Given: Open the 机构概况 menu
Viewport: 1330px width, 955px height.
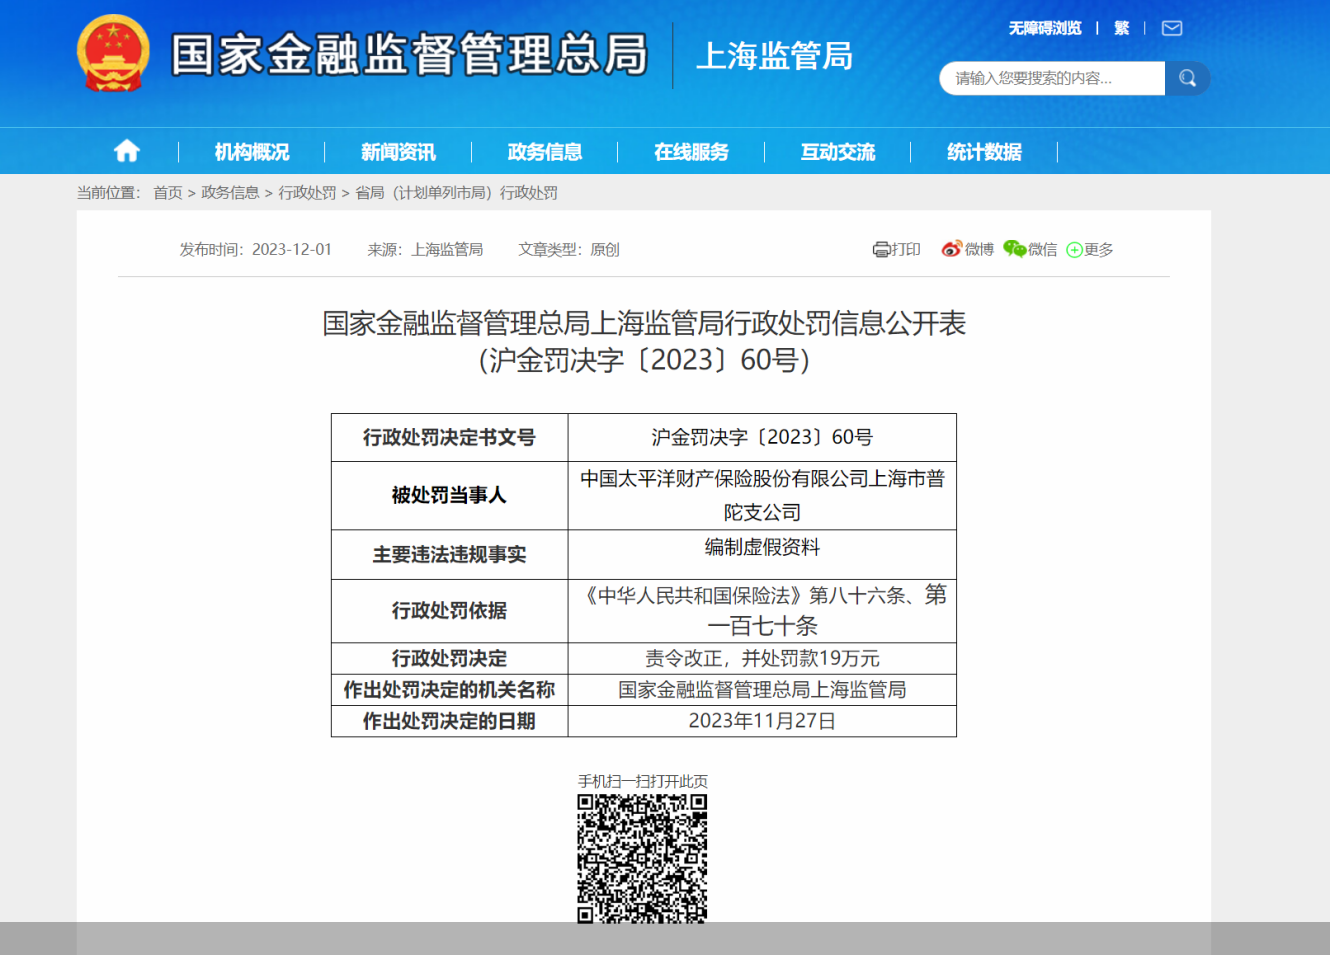Looking at the screenshot, I should [250, 151].
